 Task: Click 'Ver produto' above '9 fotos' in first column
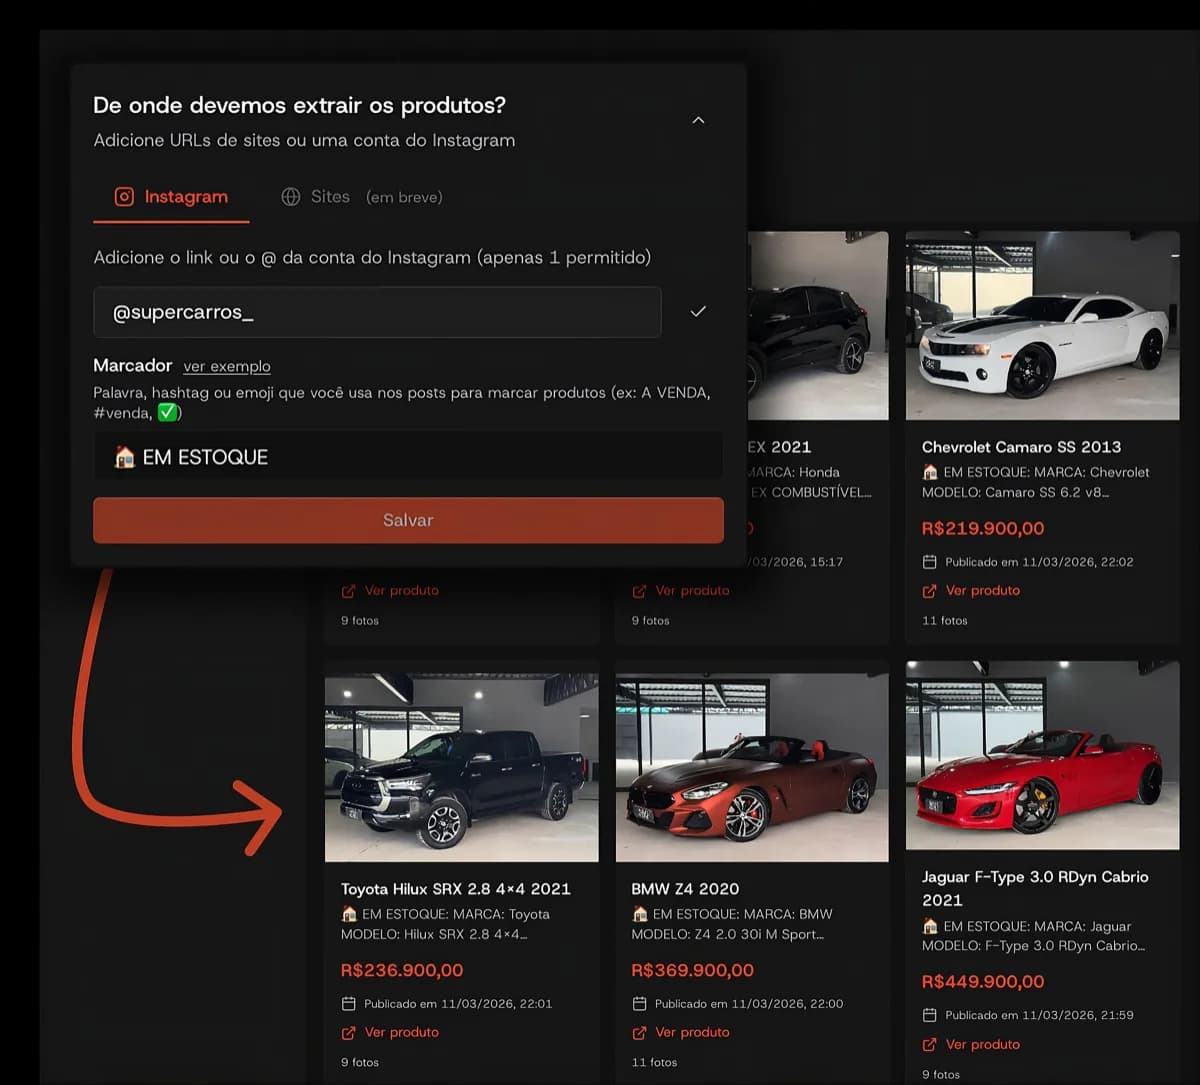pyautogui.click(x=402, y=591)
